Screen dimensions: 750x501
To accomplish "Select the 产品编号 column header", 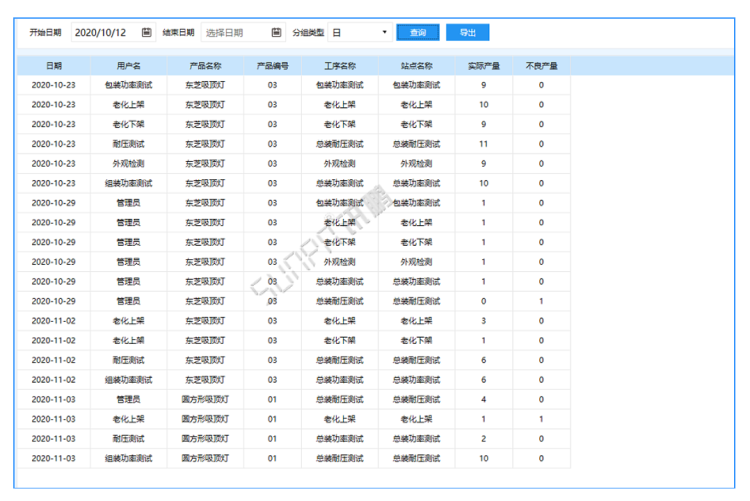I will pyautogui.click(x=272, y=65).
